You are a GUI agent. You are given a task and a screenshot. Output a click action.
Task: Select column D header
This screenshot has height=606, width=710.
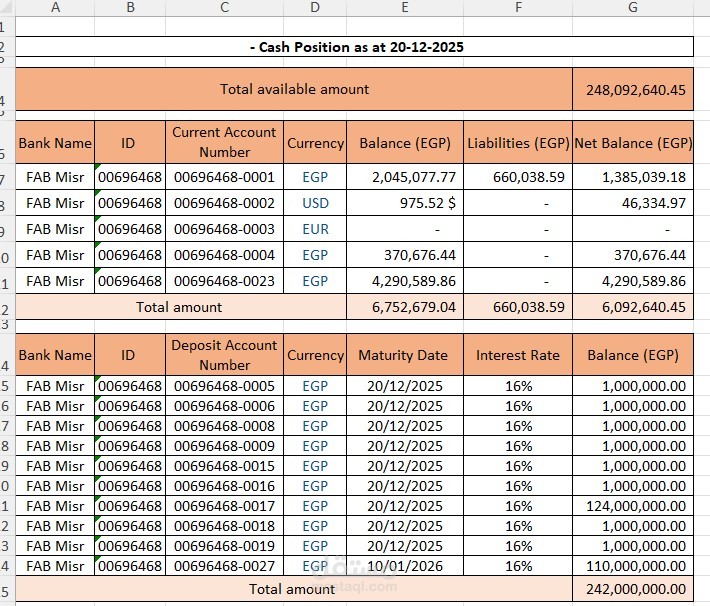click(x=315, y=7)
